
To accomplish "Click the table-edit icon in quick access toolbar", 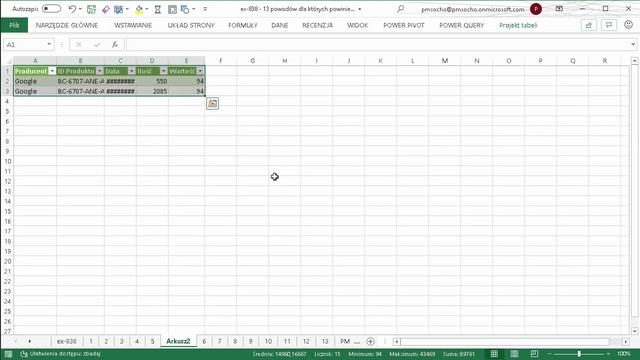I will click(x=118, y=9).
